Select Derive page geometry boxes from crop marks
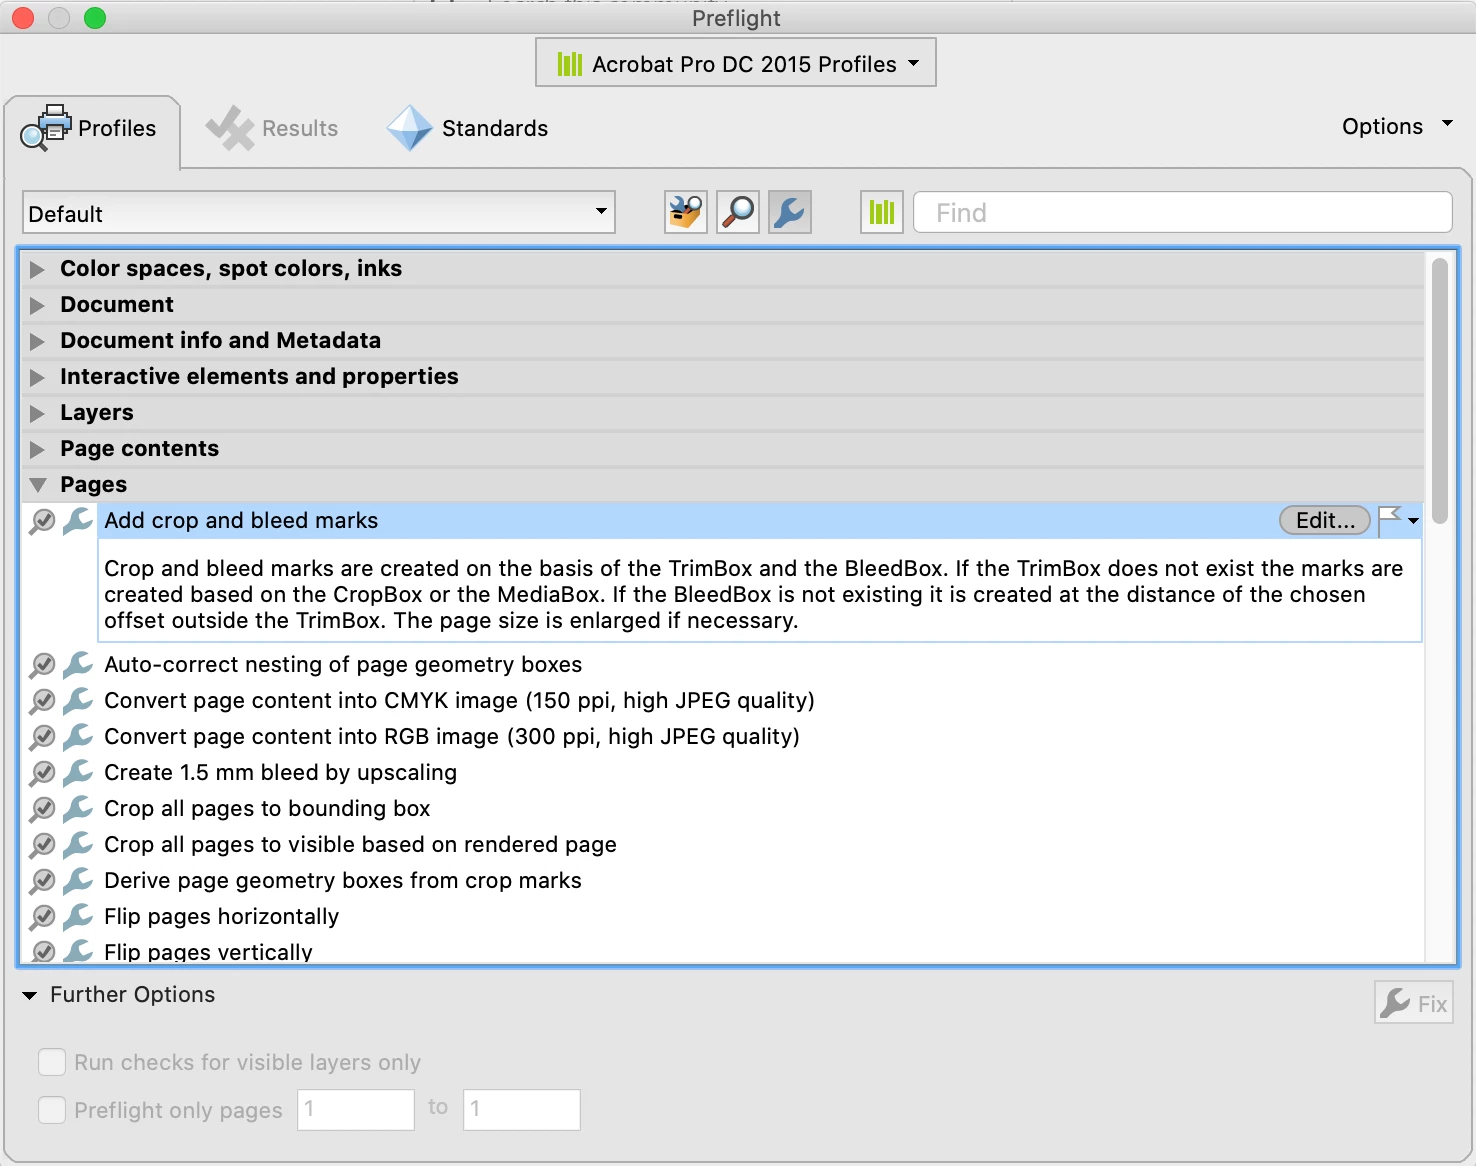 343,880
